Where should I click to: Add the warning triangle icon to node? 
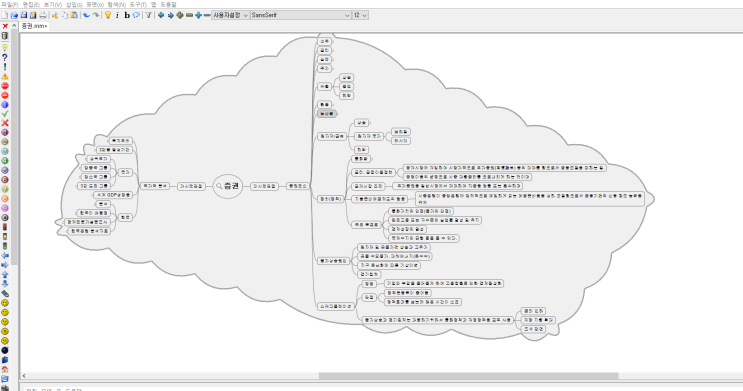tap(5, 76)
